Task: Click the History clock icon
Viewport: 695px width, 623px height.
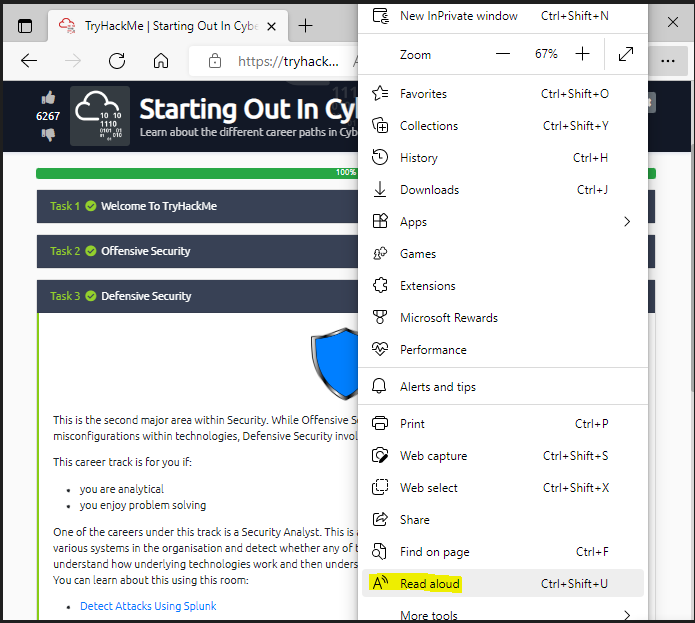Action: [x=380, y=157]
